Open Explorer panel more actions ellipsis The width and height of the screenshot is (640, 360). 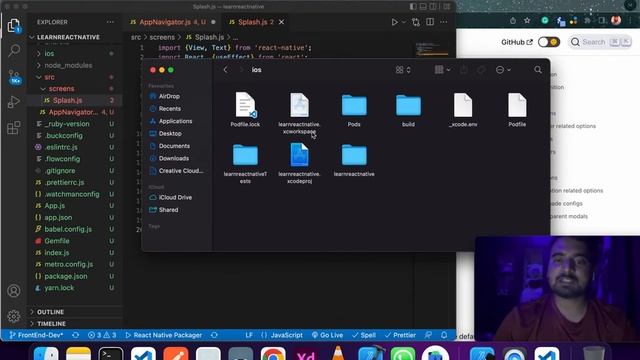click(110, 22)
